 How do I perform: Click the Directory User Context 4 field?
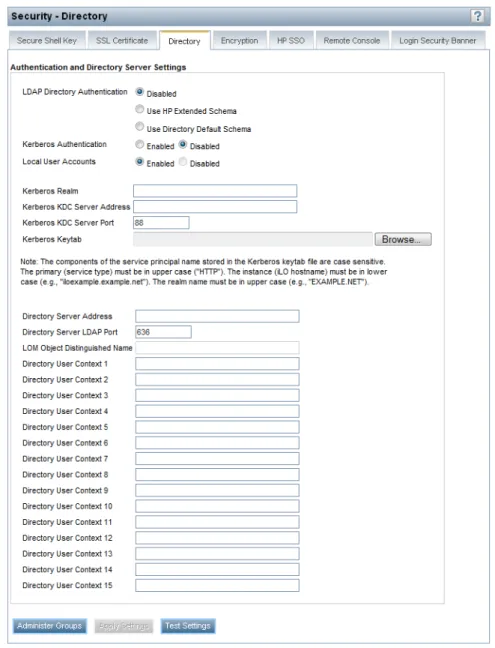pyautogui.click(x=217, y=411)
